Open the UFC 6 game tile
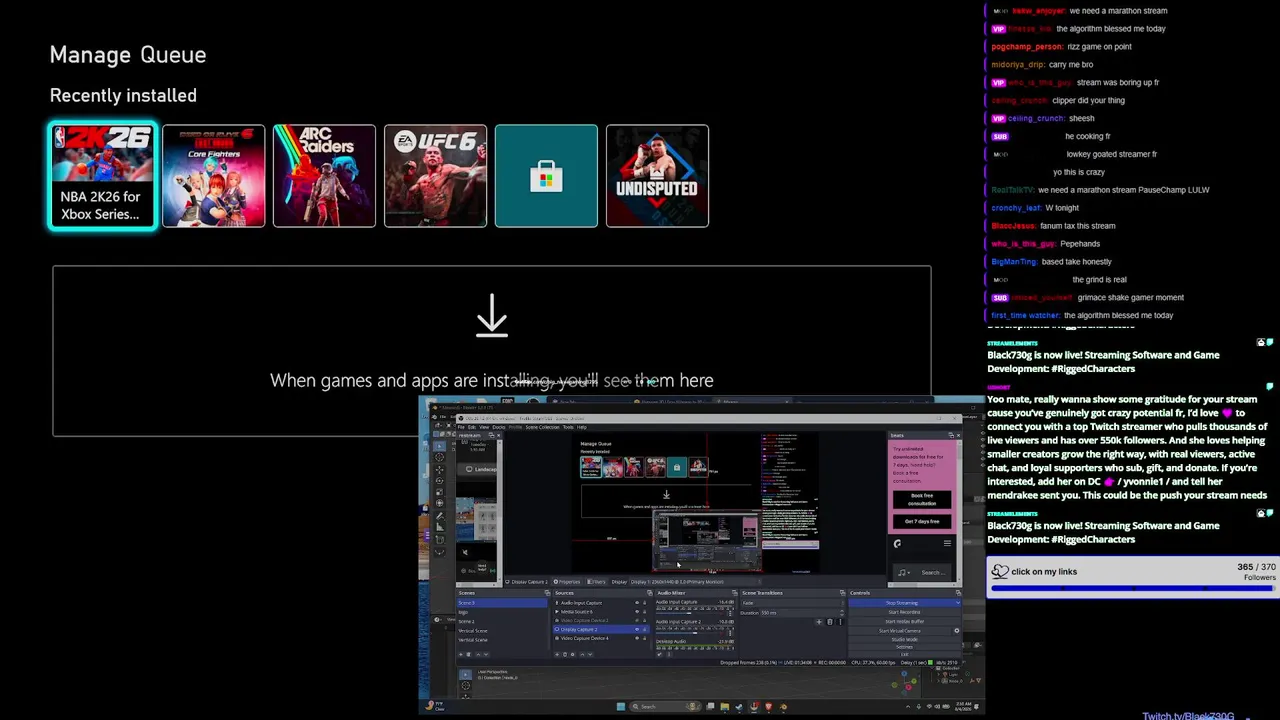 tap(435, 176)
